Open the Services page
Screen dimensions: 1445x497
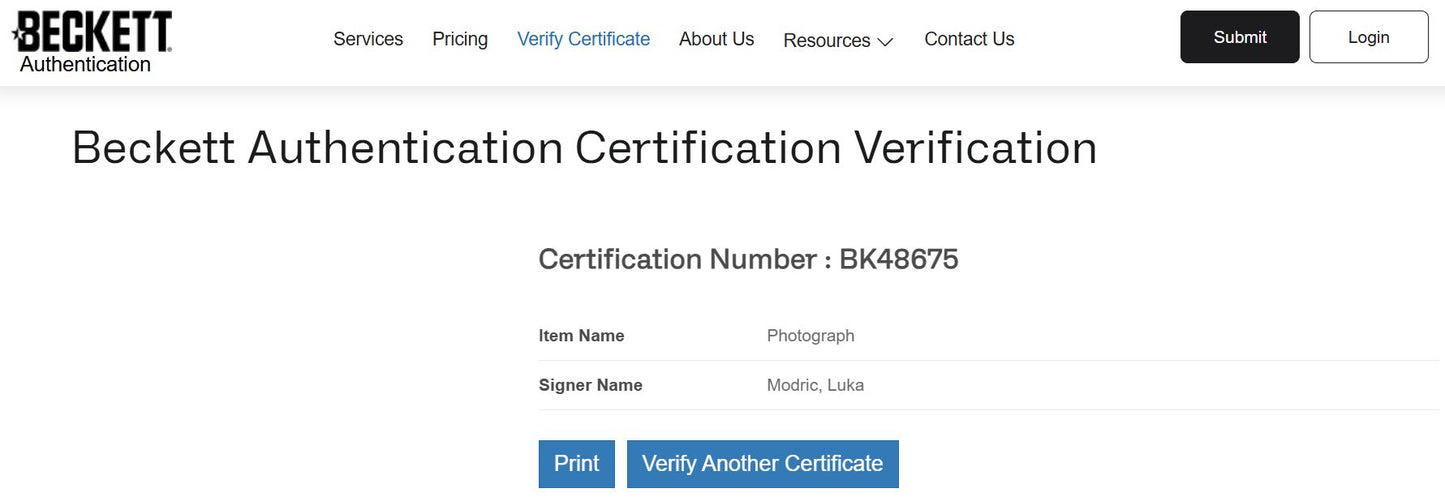(x=368, y=39)
